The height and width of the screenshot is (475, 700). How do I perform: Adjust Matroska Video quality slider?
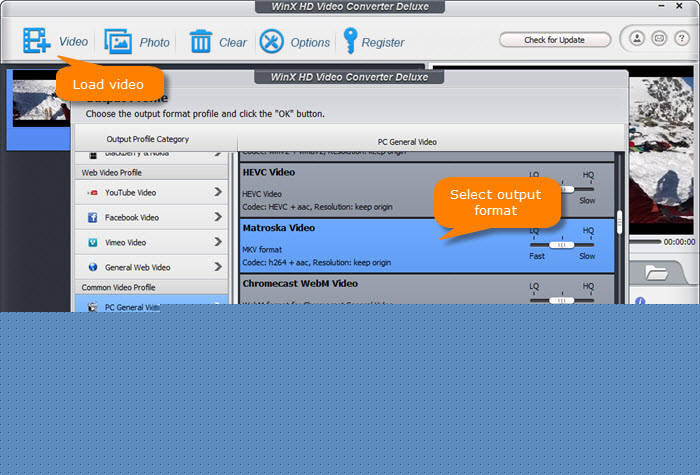(x=562, y=245)
